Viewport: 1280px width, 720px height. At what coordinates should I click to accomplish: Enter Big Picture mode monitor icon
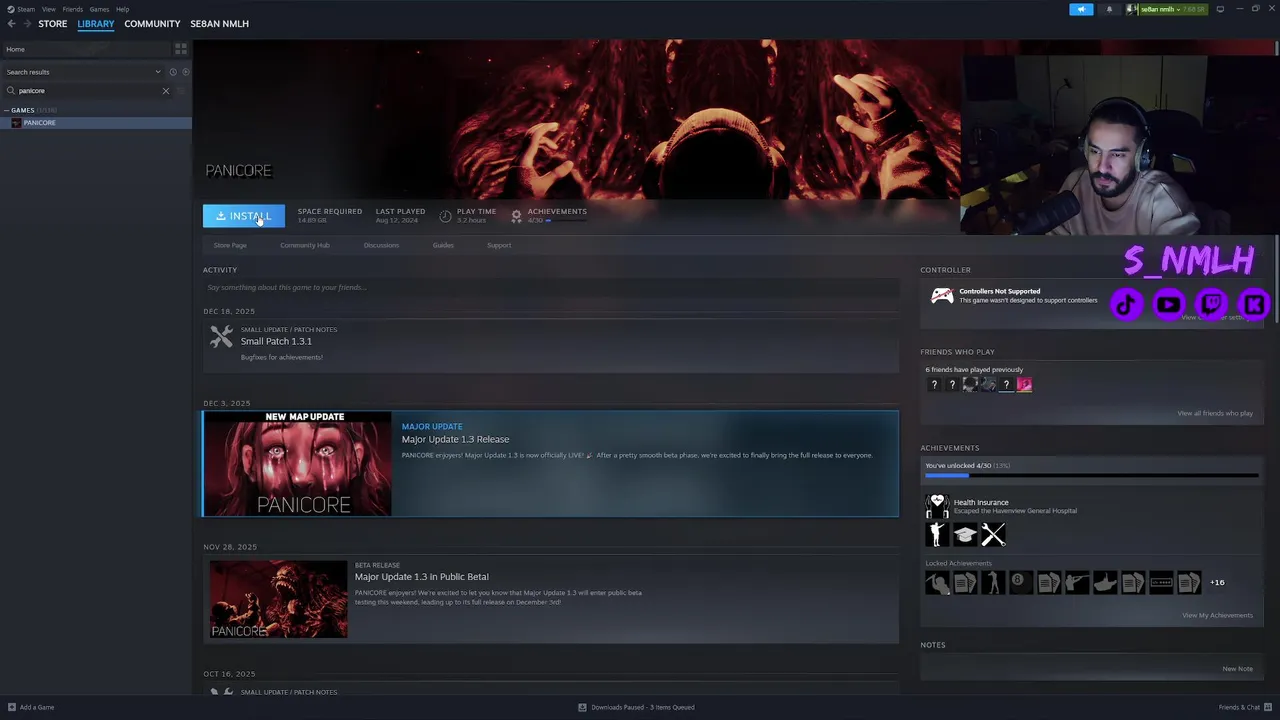pyautogui.click(x=1220, y=9)
